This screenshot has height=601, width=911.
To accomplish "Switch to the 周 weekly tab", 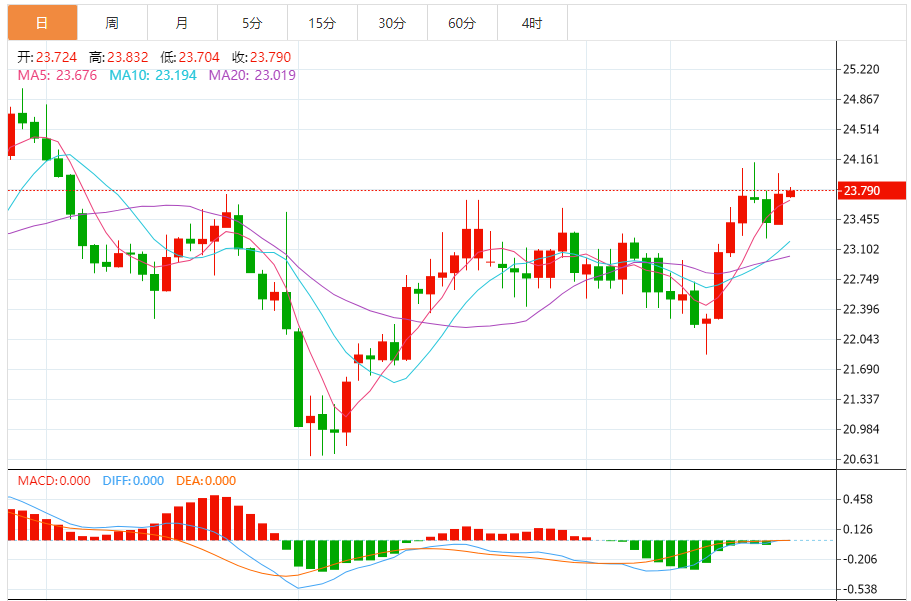I will (112, 23).
